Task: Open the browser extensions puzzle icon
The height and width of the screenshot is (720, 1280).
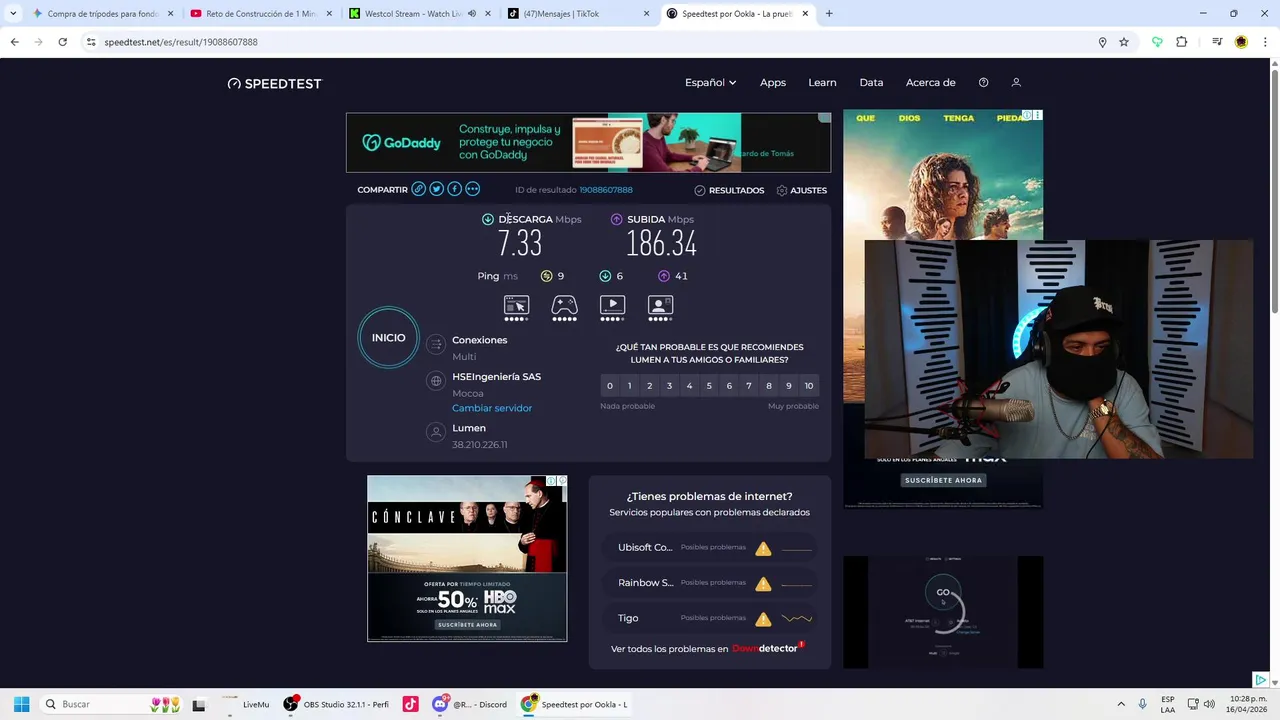Action: tap(1182, 42)
